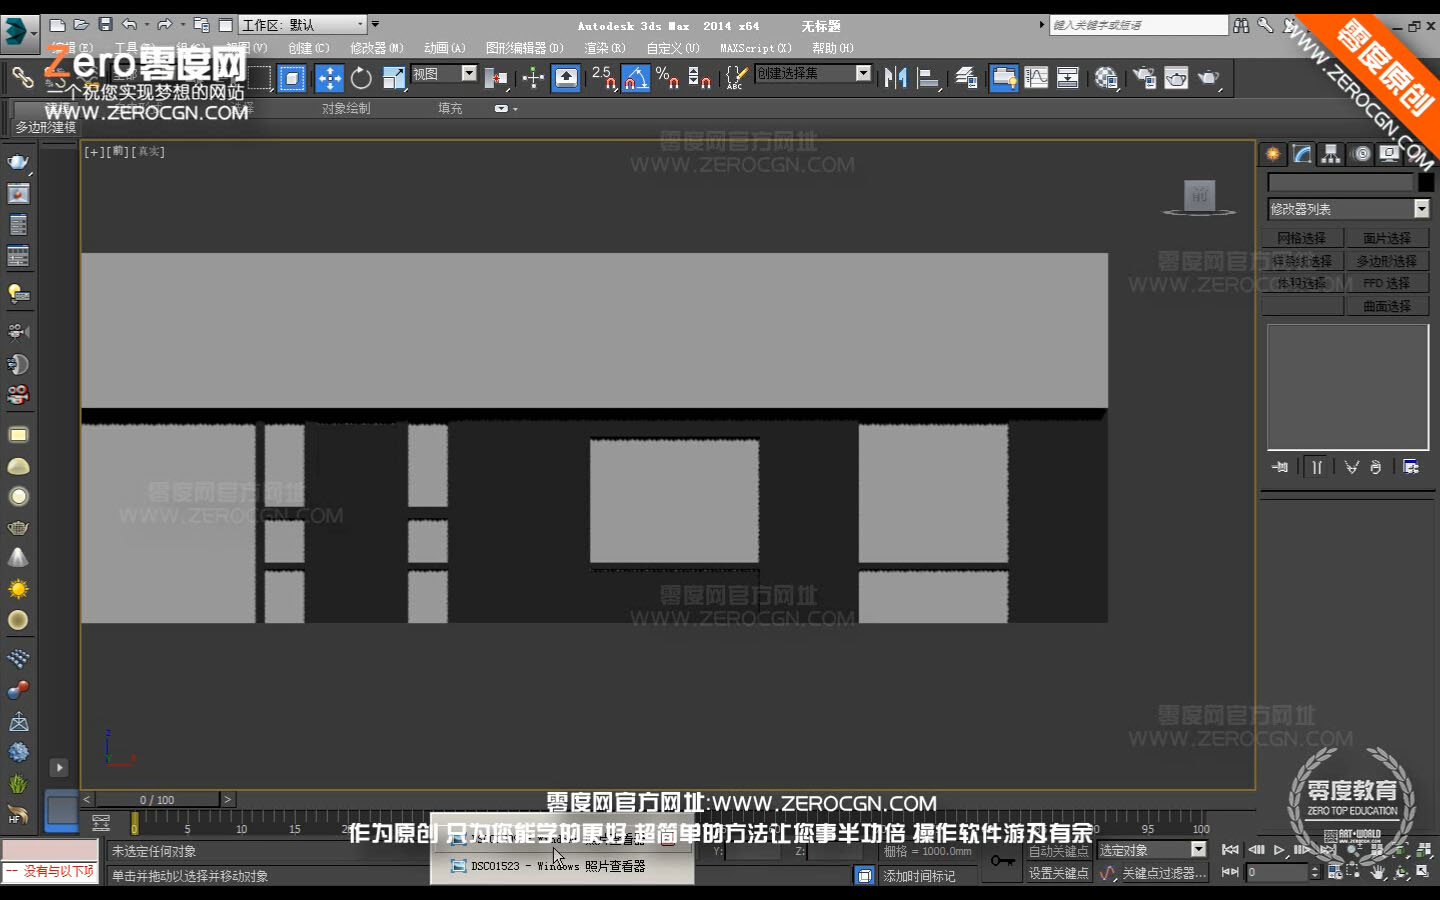Click the key lock icon beside Auto Key
The width and height of the screenshot is (1440, 900).
pyautogui.click(x=1002, y=861)
